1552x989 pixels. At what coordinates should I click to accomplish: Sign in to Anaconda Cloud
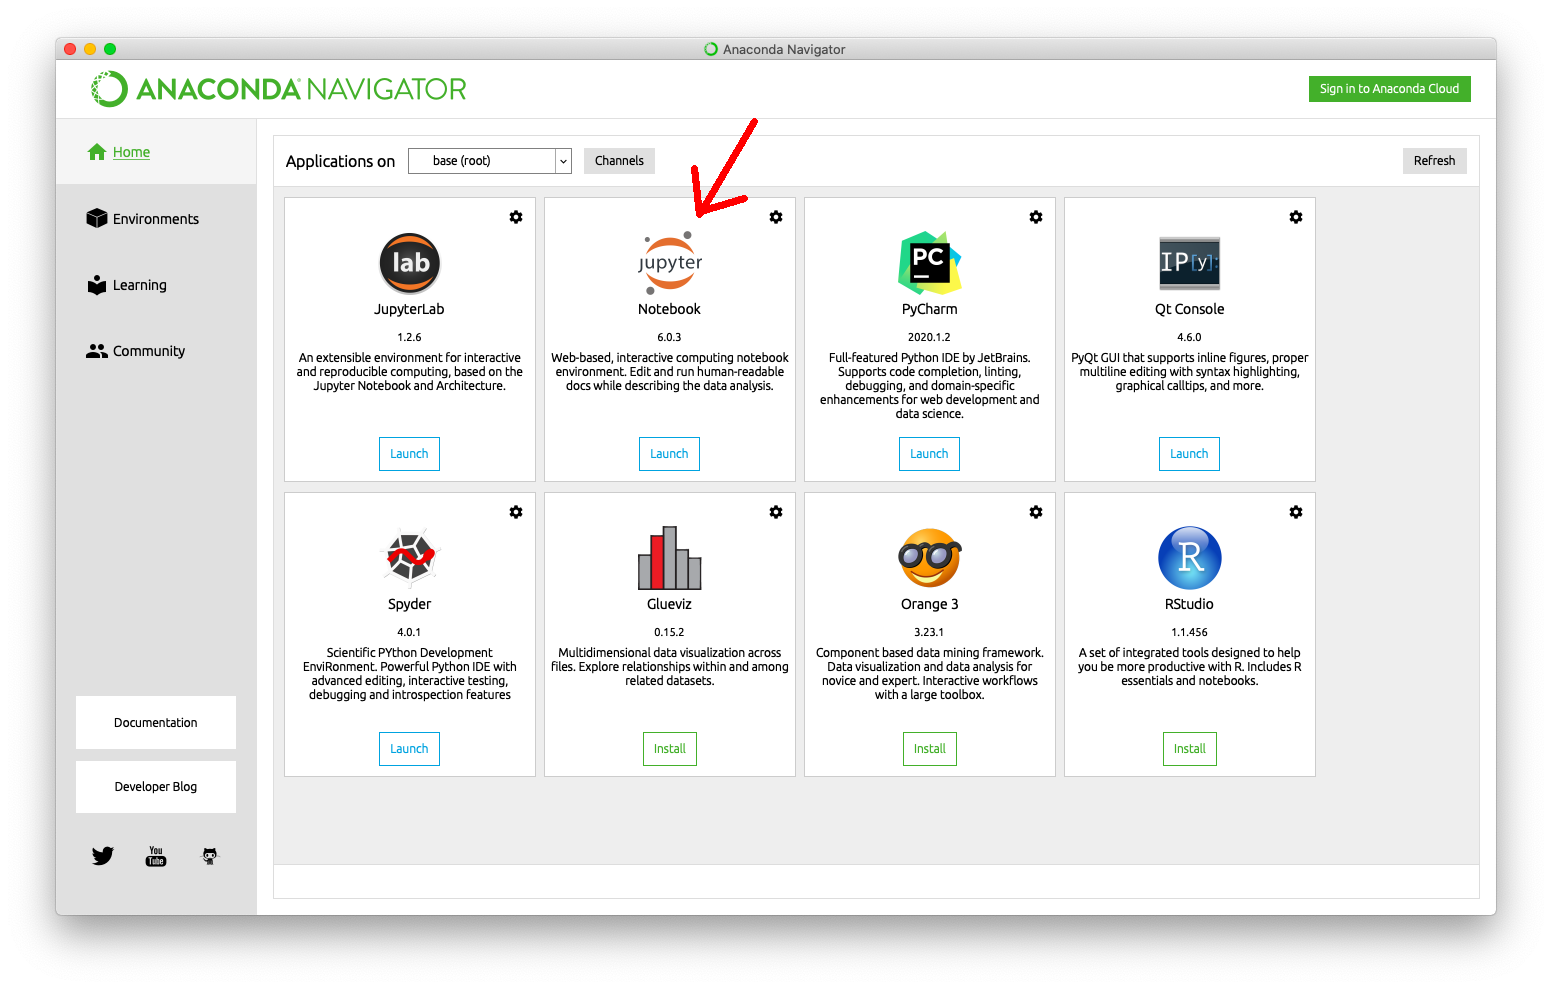1389,89
